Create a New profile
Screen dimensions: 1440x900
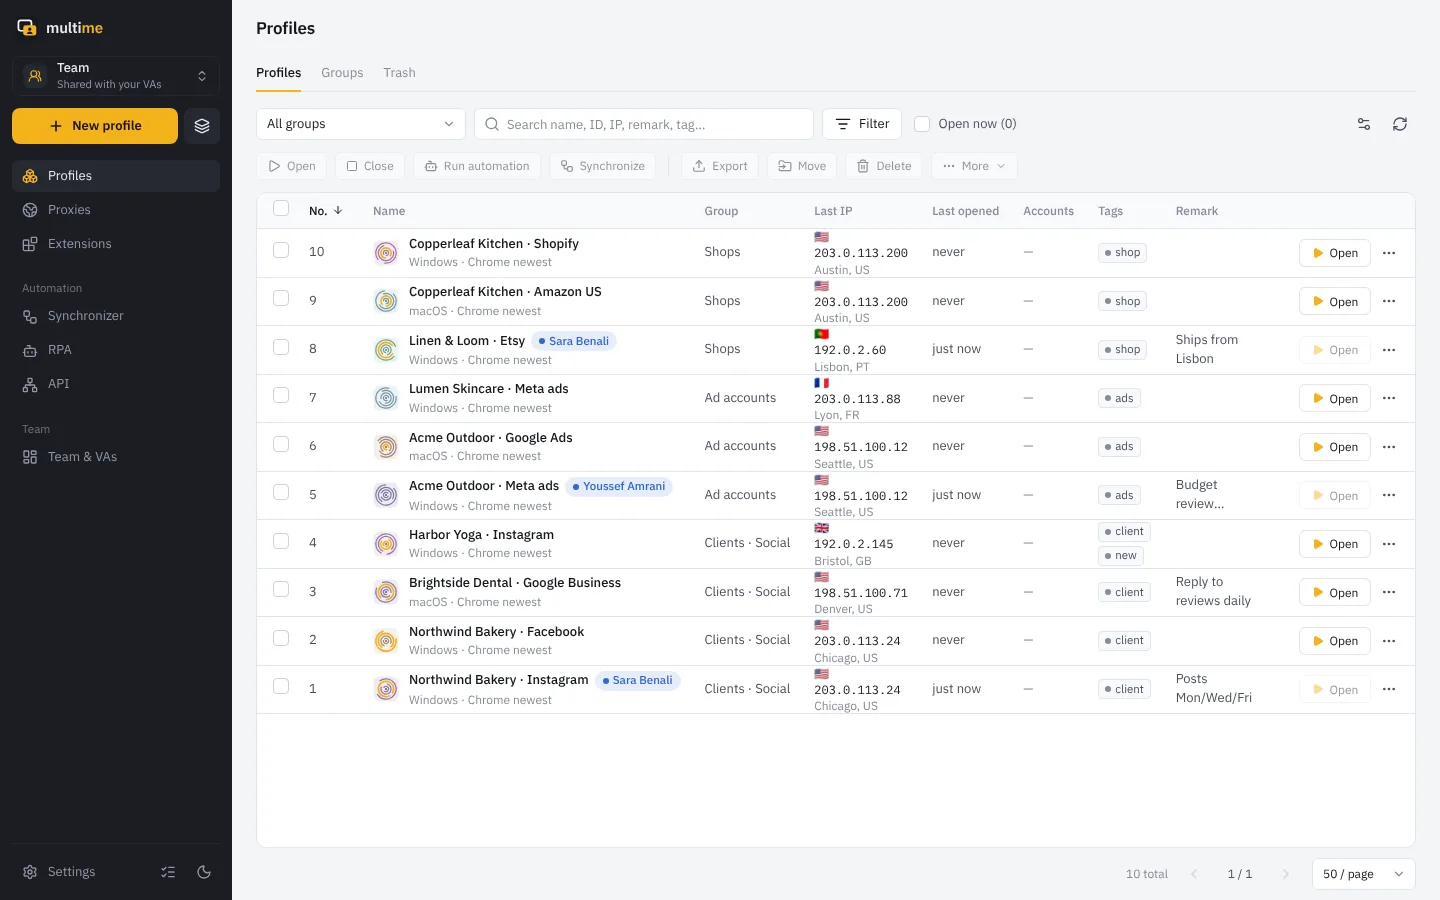[x=95, y=126]
